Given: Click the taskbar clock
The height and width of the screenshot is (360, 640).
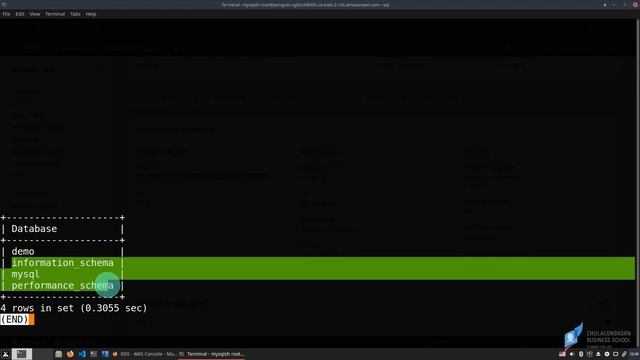Looking at the screenshot, I should point(634,354).
